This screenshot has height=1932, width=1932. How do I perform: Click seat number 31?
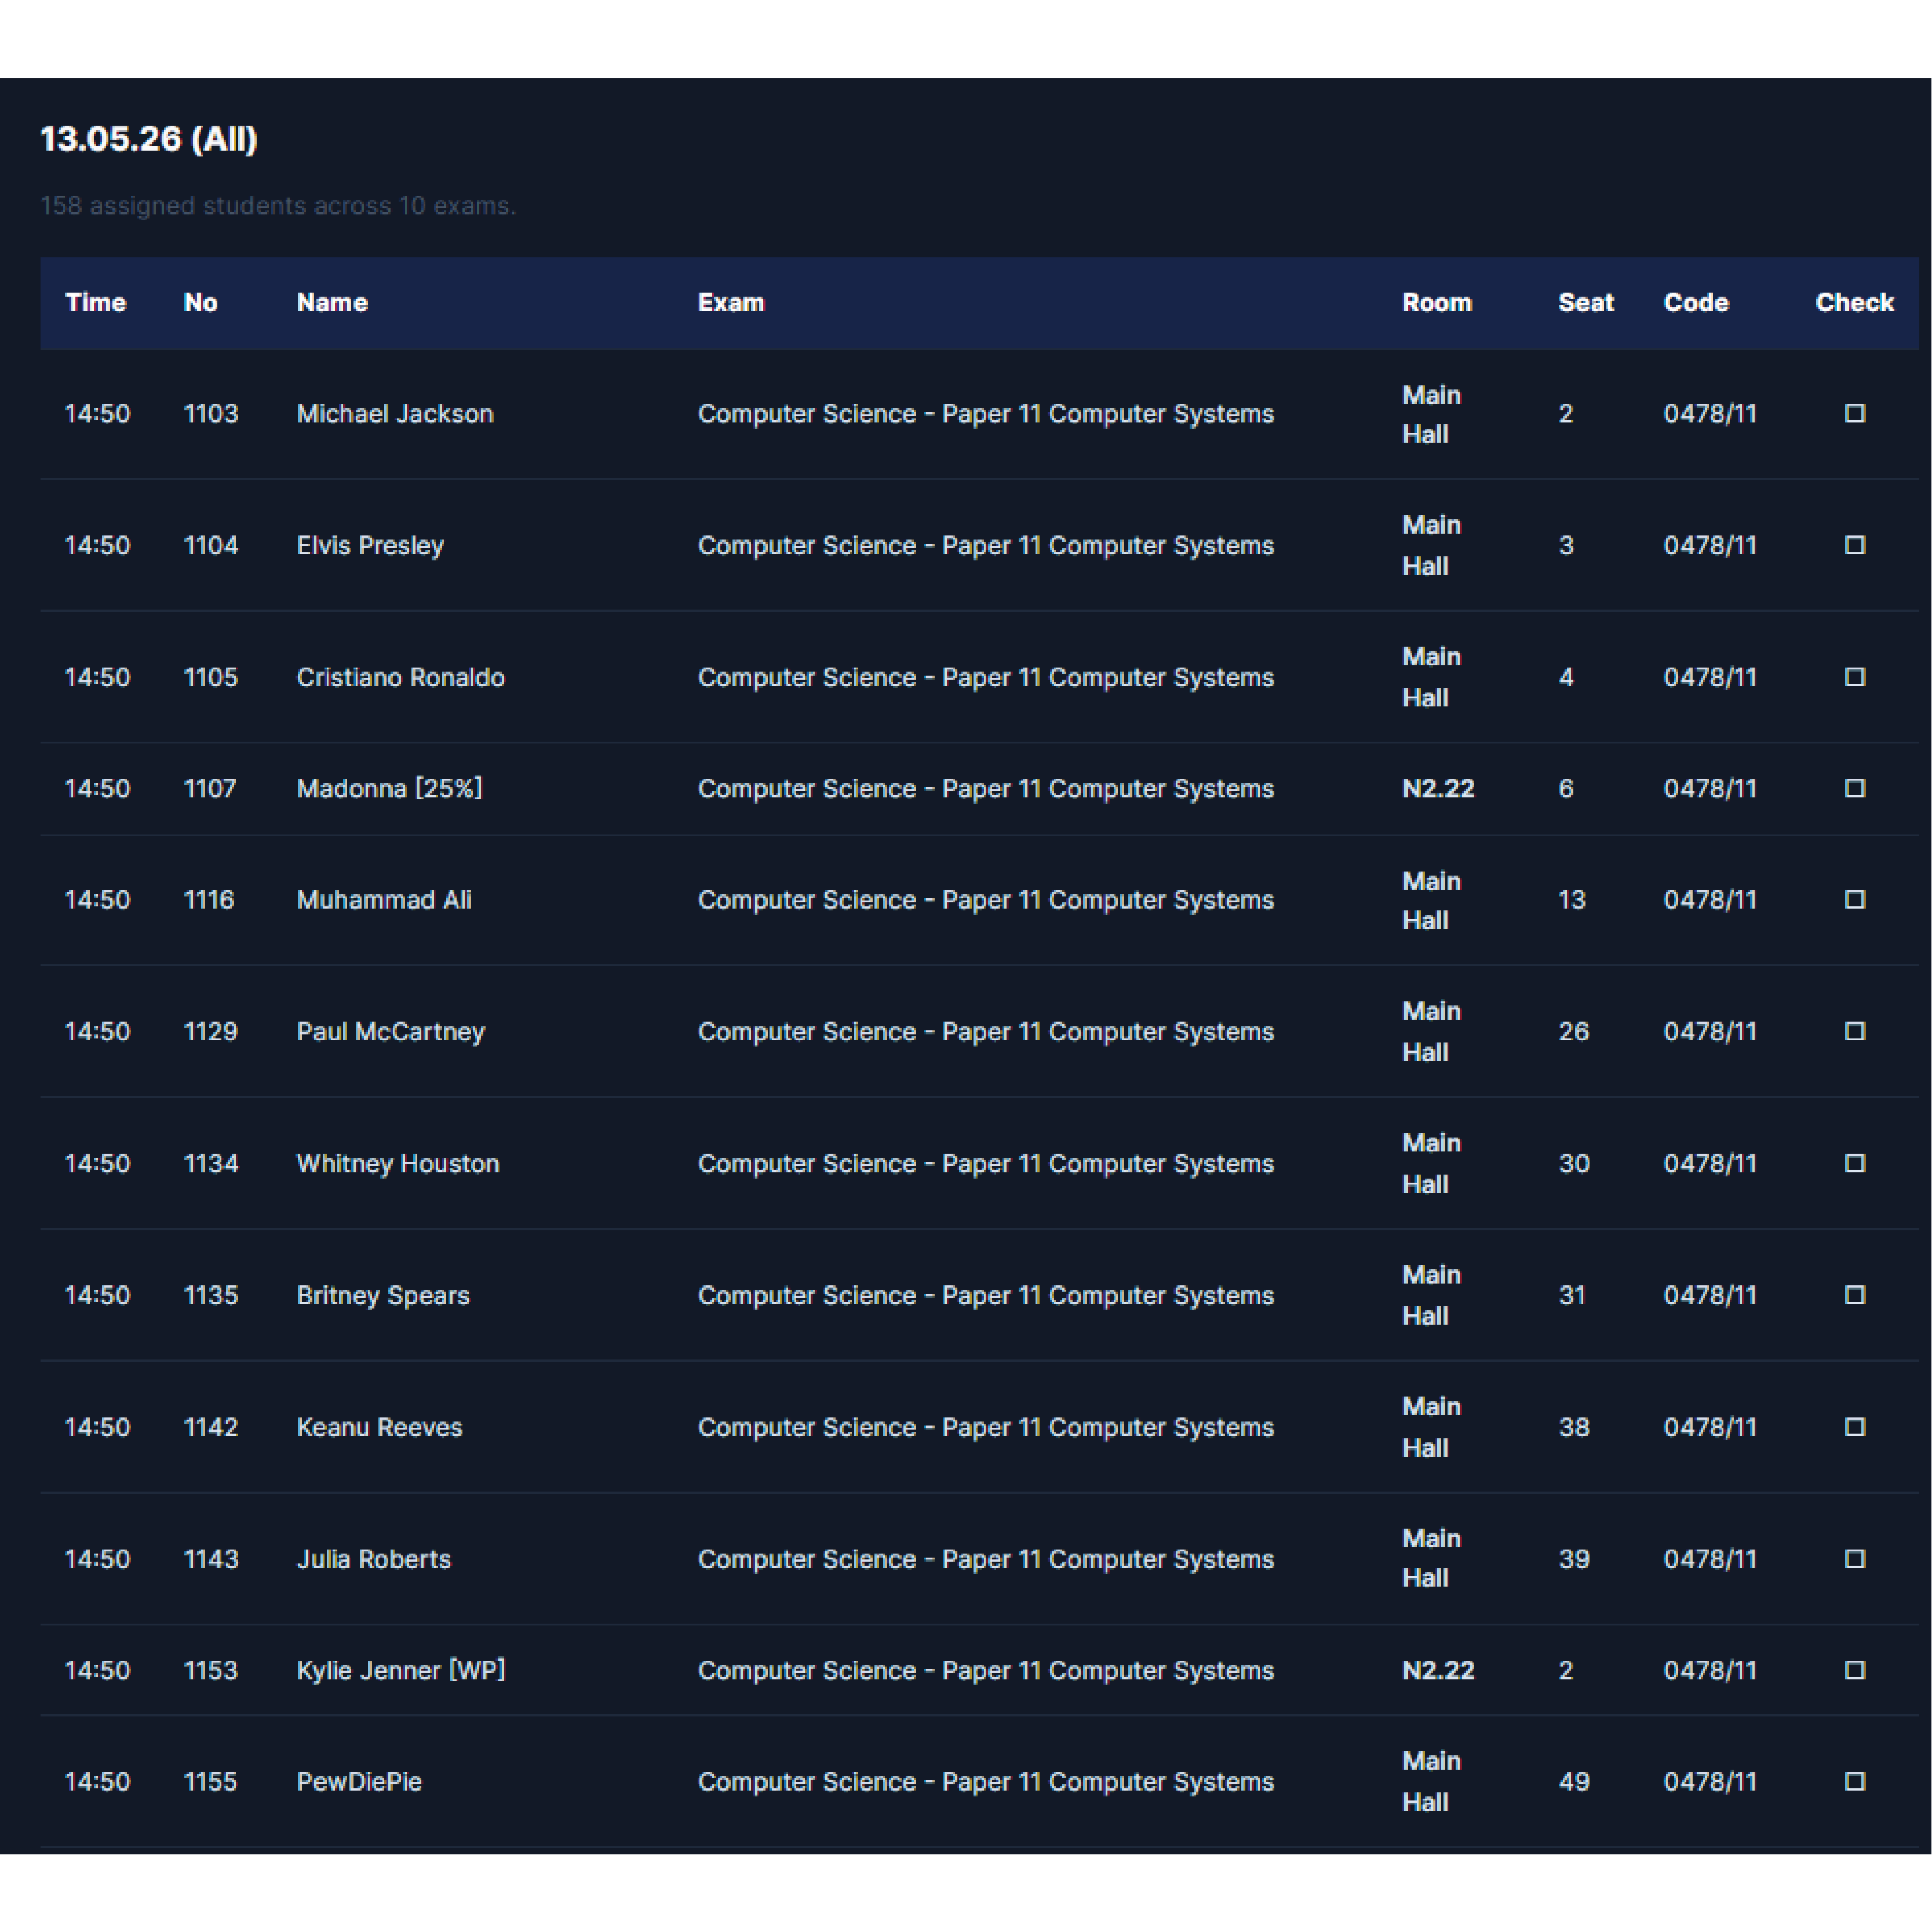(x=1572, y=1295)
